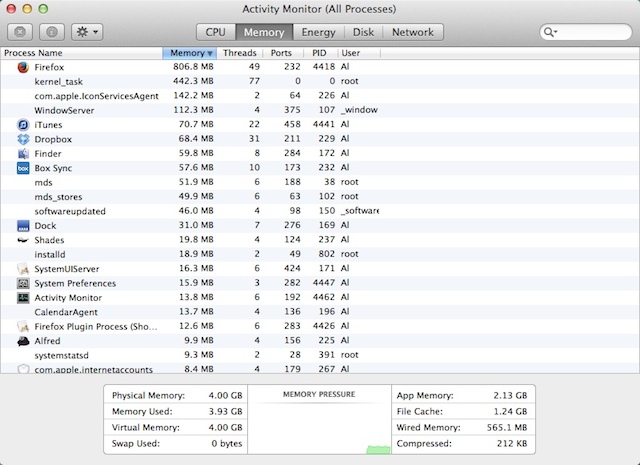Image resolution: width=640 pixels, height=465 pixels.
Task: Click the Wired Memory 565.1 MB value
Action: (x=507, y=427)
